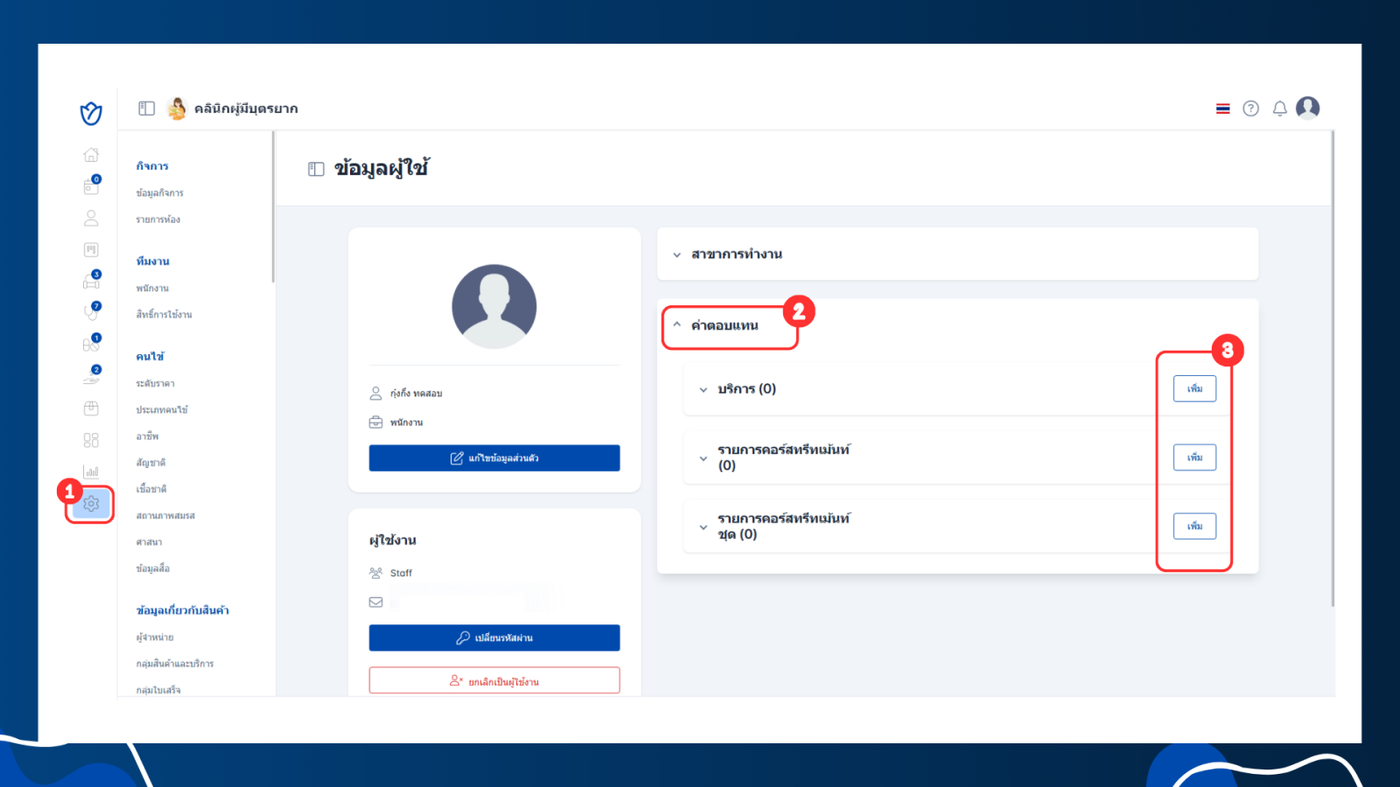Open the four-squares grid icon in sidebar
The image size is (1400, 787).
[91, 440]
